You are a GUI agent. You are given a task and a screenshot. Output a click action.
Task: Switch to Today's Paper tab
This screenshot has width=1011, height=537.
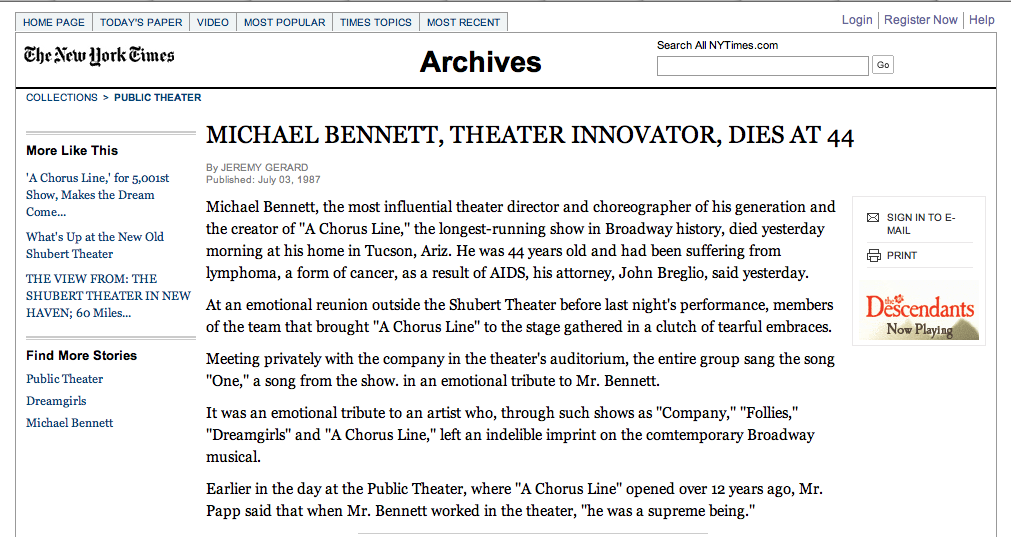[x=139, y=22]
